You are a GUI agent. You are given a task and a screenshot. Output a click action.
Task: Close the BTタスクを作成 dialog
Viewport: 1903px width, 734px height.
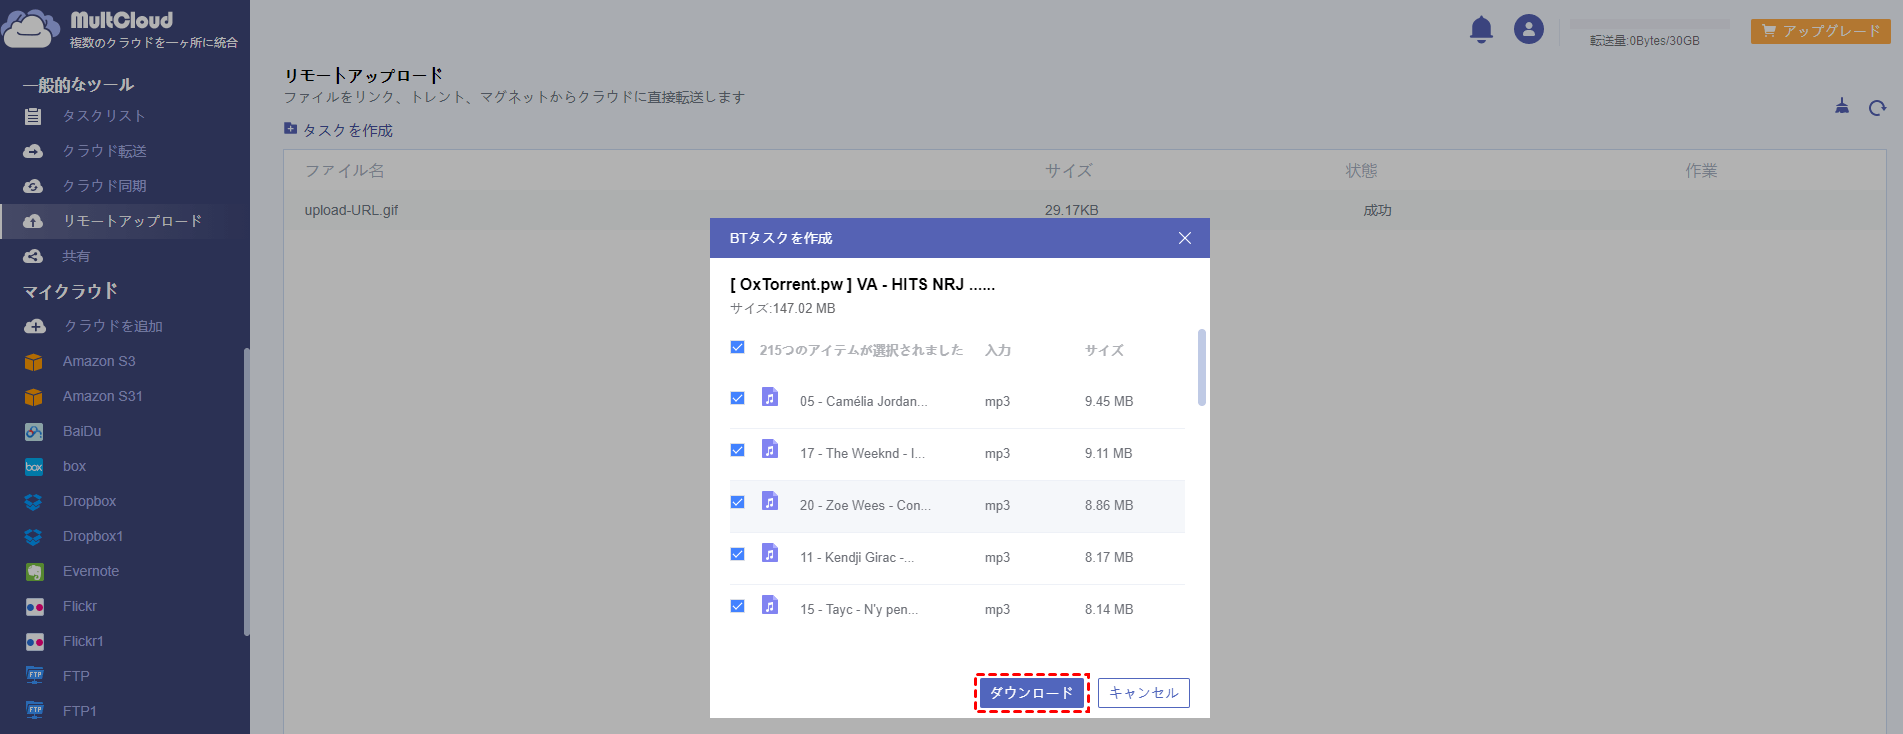1185,238
